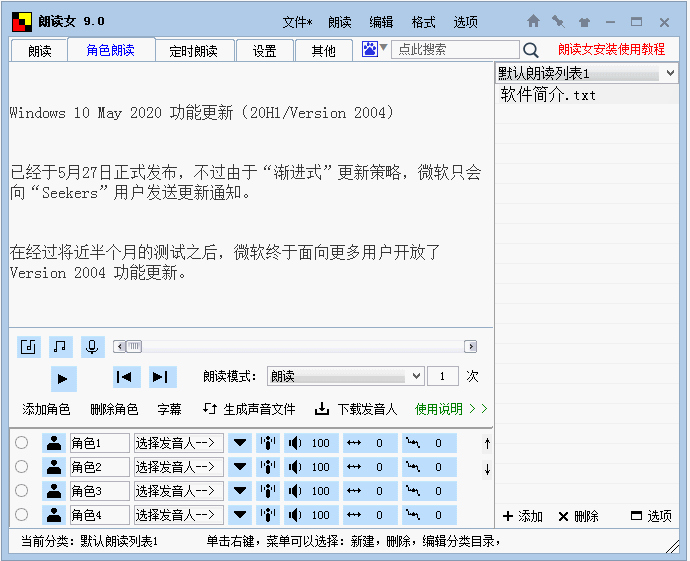Open the 编辑 menu

381,22
